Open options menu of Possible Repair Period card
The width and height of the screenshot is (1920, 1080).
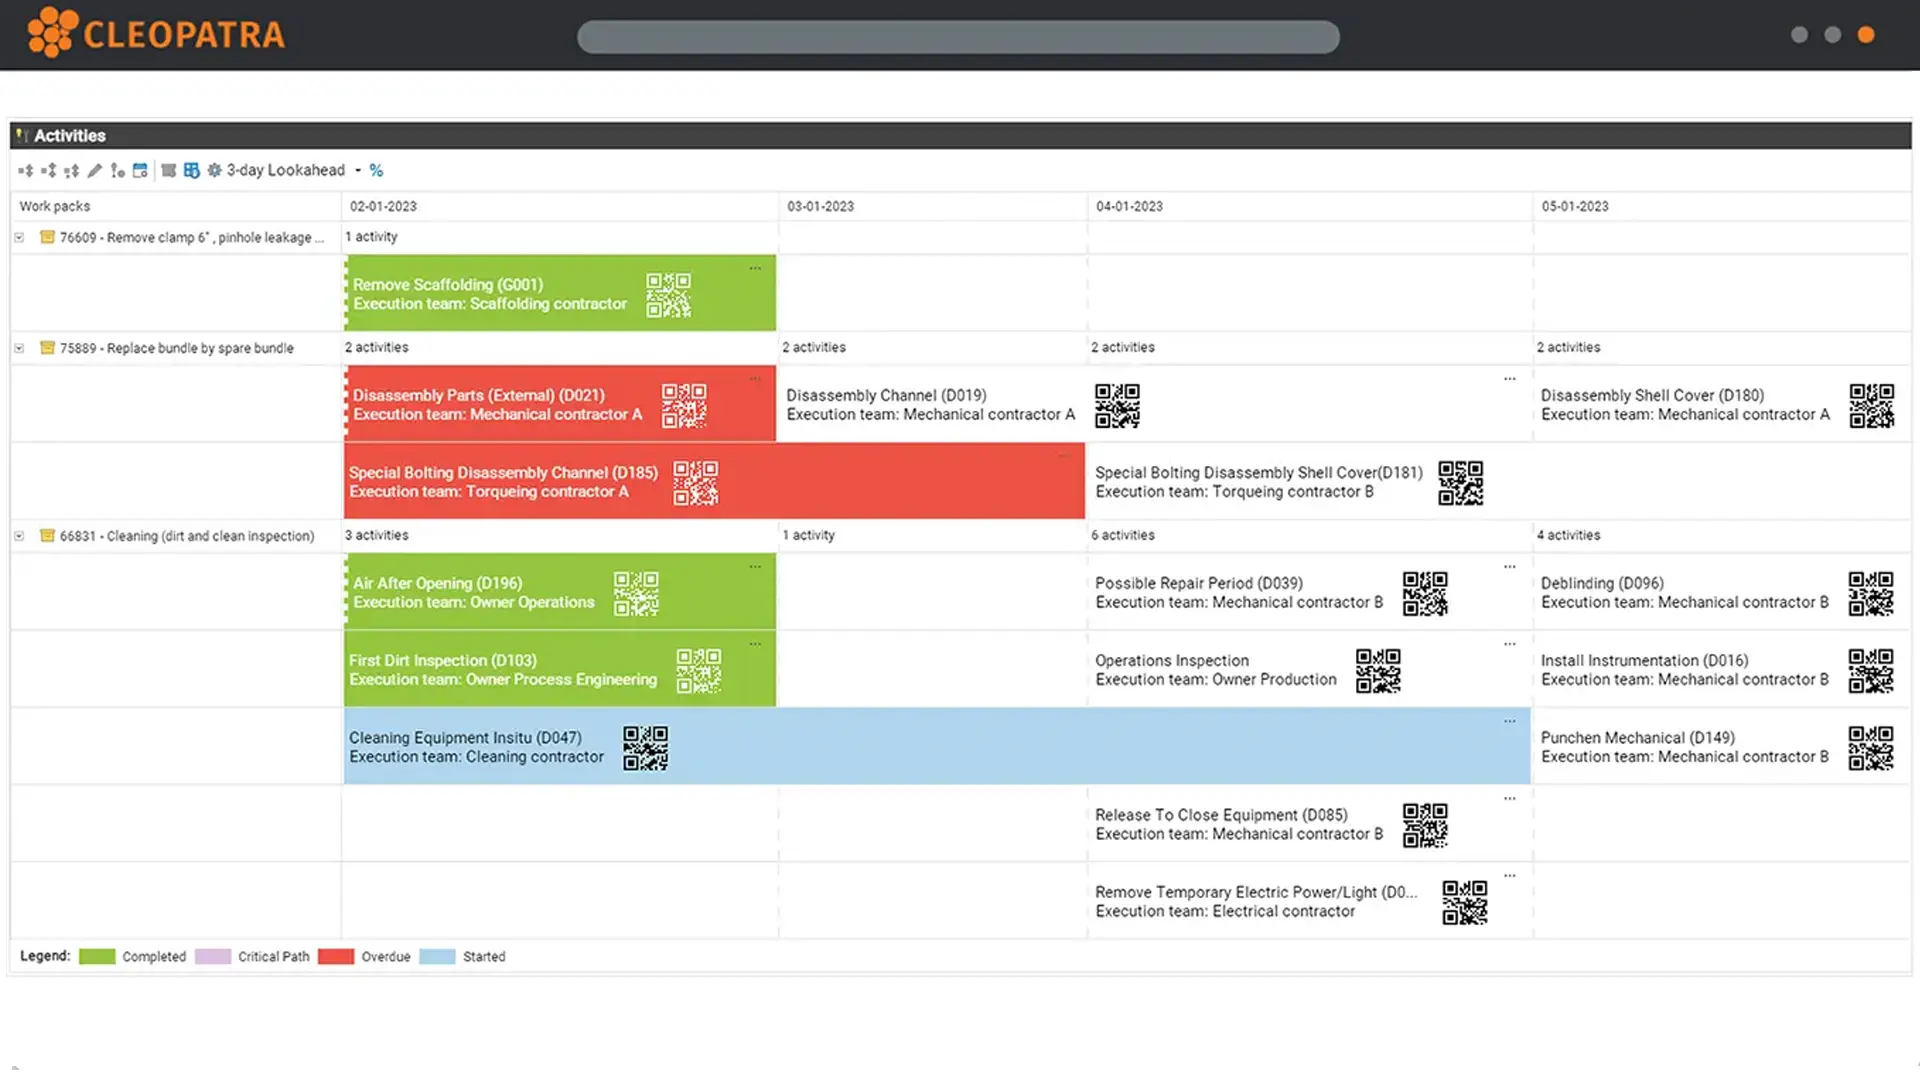(x=1510, y=567)
